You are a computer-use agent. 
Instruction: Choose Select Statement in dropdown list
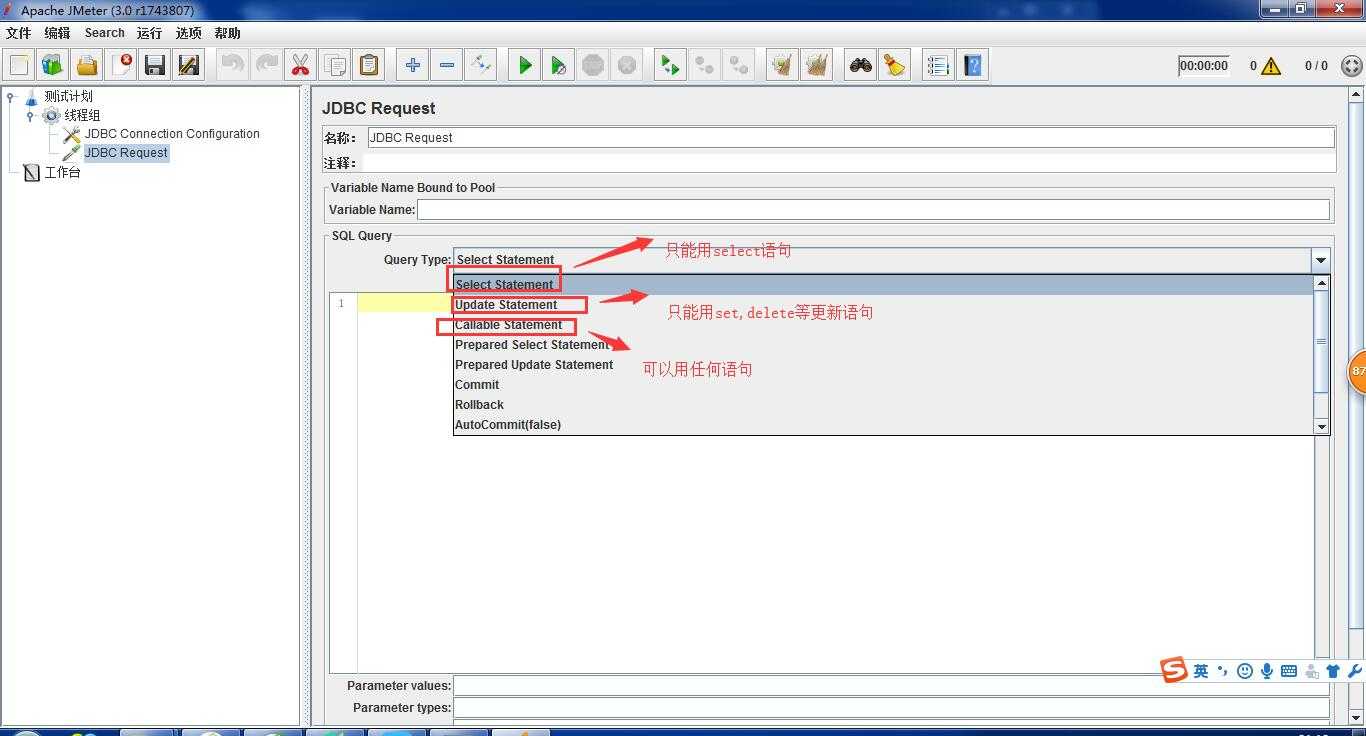883,285
